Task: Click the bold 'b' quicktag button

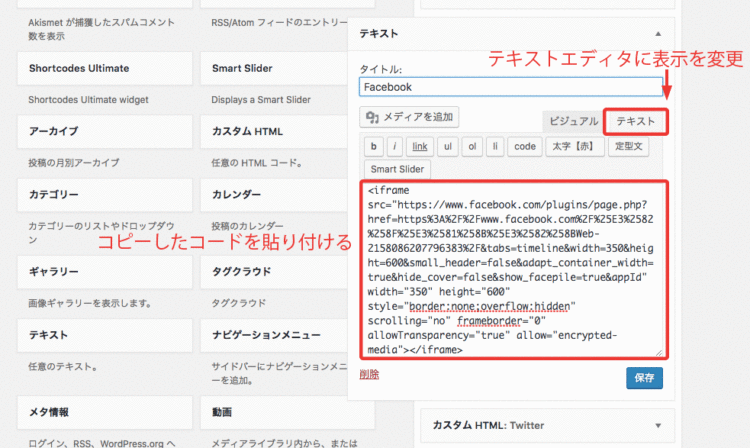Action: [372, 146]
